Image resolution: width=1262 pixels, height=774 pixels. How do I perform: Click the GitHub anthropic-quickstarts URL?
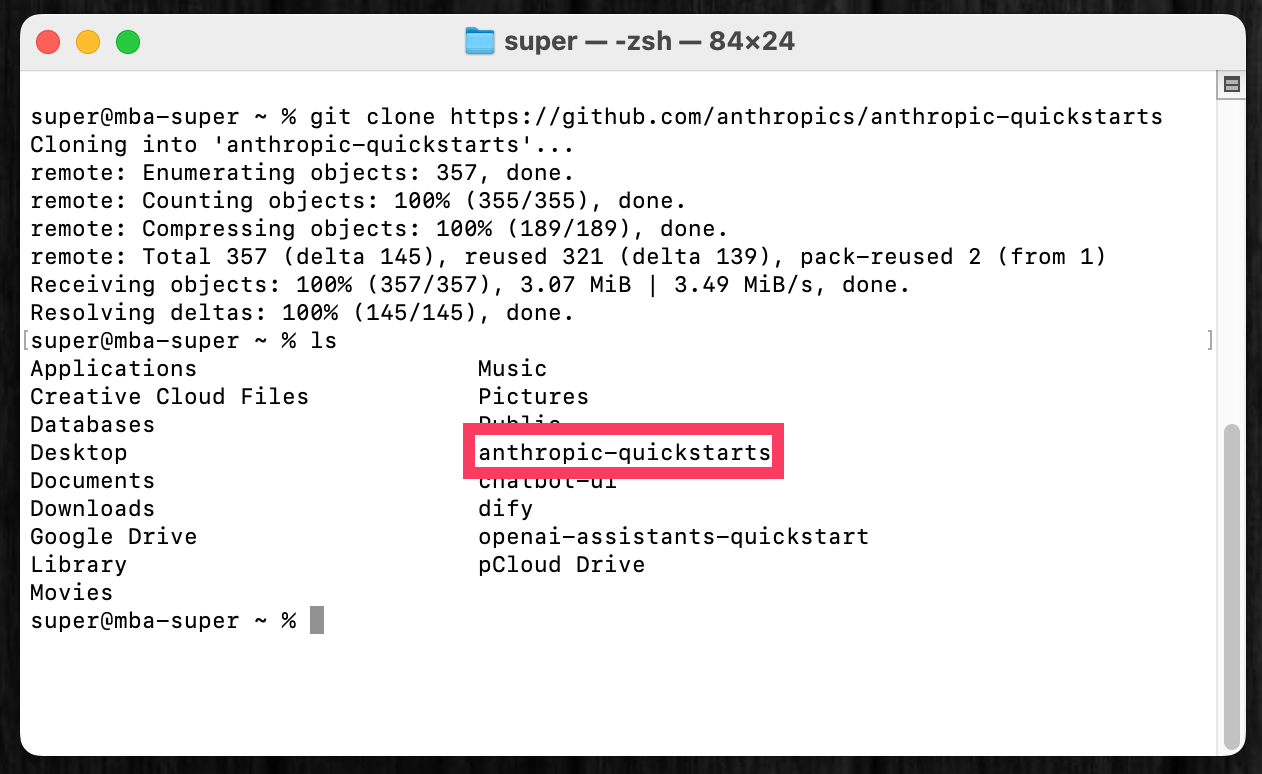(x=806, y=117)
